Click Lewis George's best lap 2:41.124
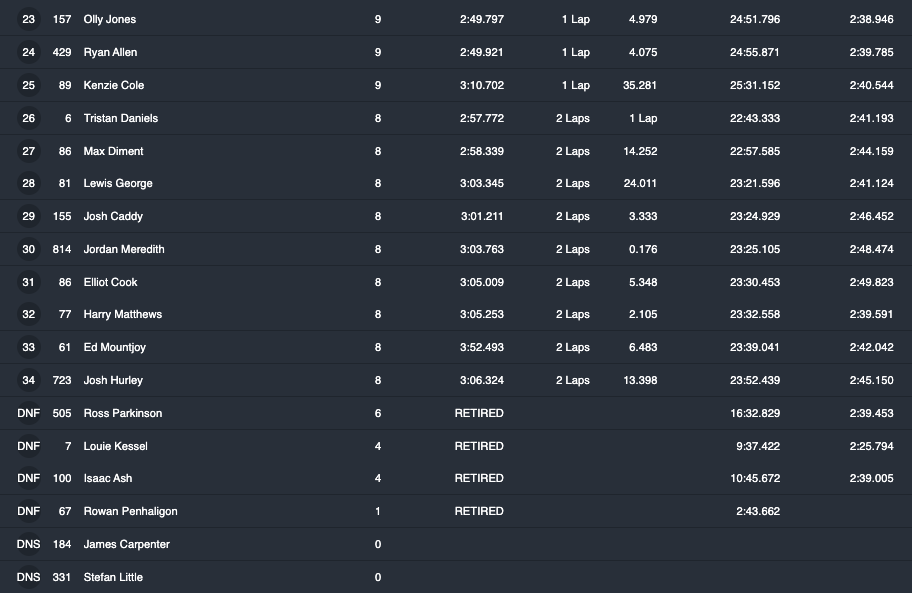This screenshot has width=912, height=593. point(871,183)
